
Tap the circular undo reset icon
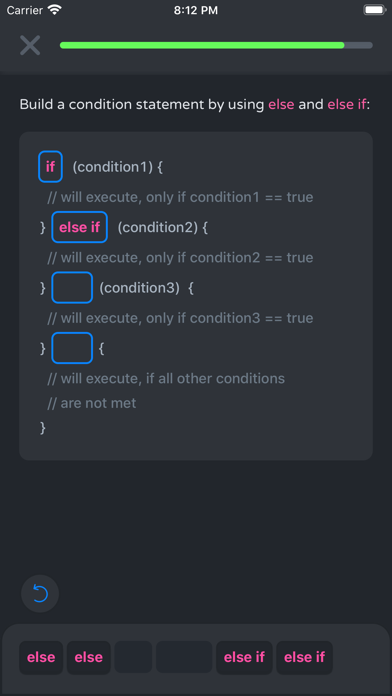coord(40,593)
